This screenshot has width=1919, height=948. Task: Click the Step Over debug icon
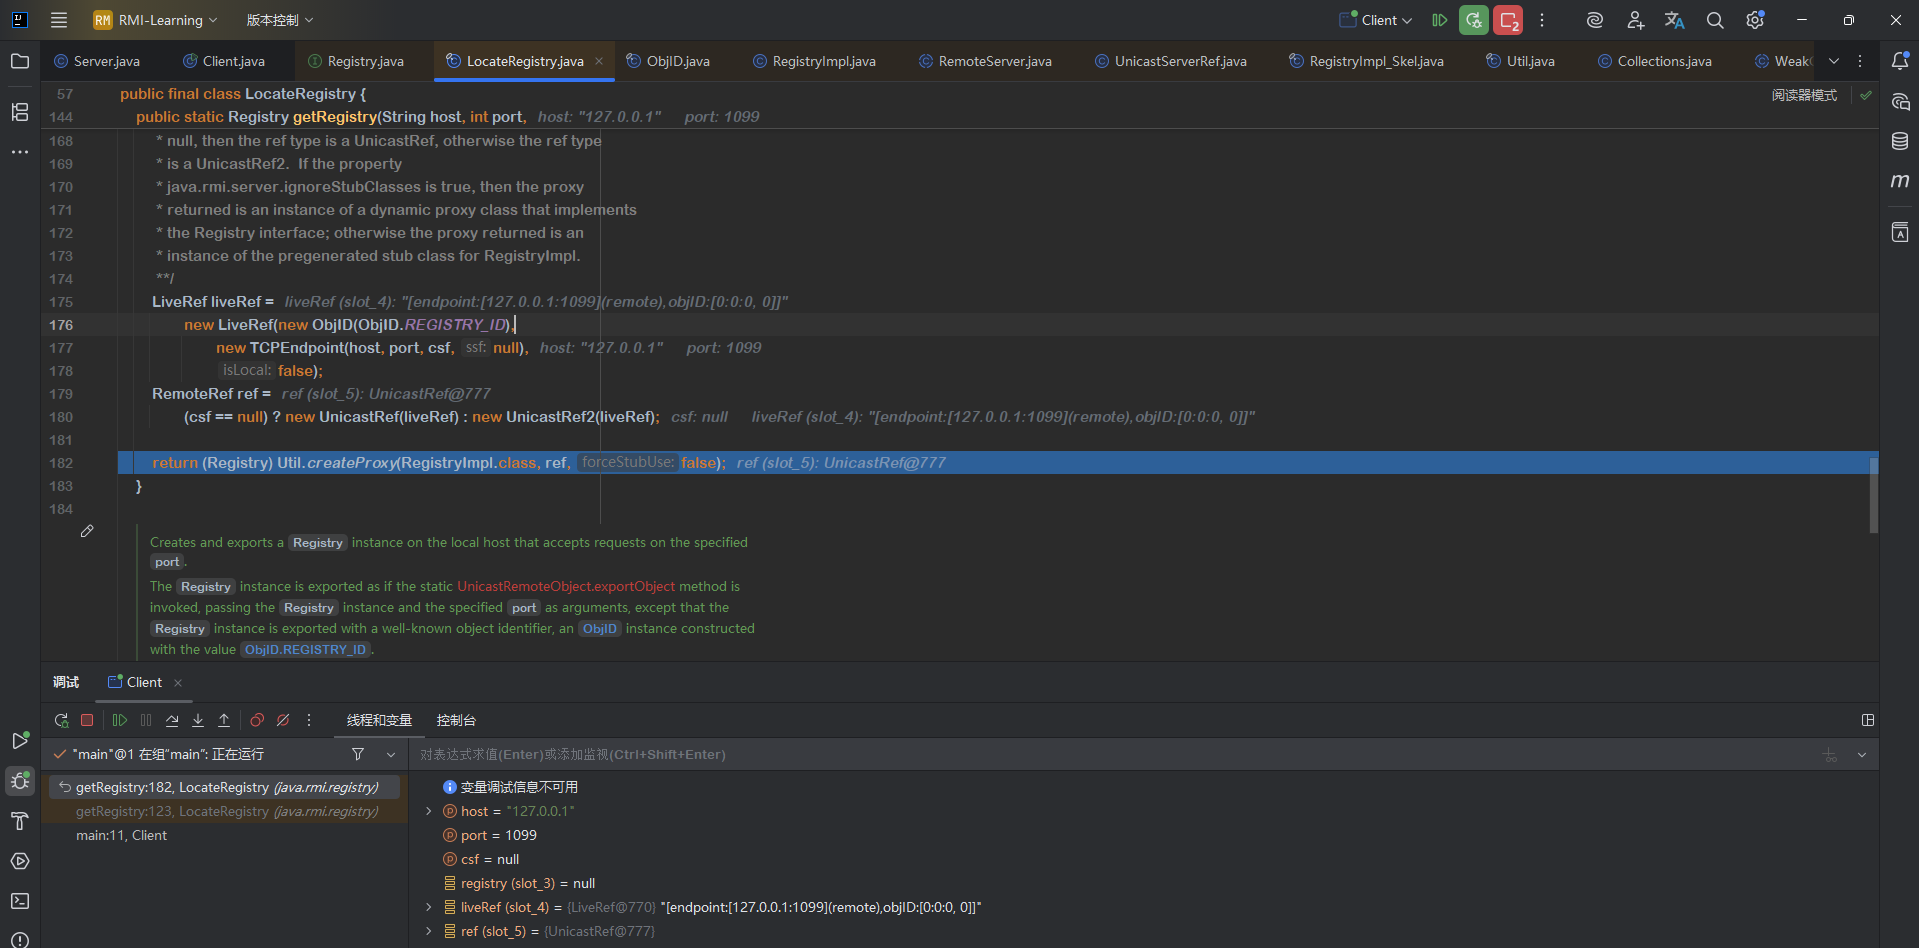tap(172, 720)
